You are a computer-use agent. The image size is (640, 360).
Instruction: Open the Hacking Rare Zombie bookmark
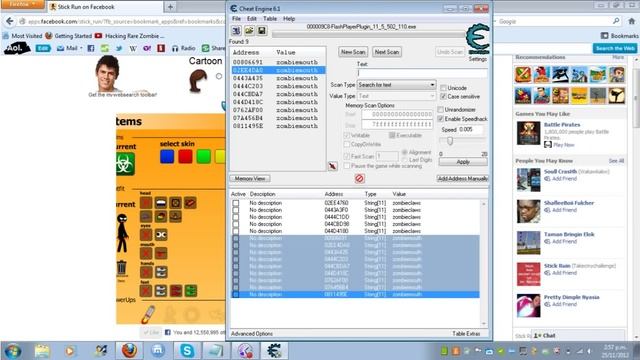point(130,36)
